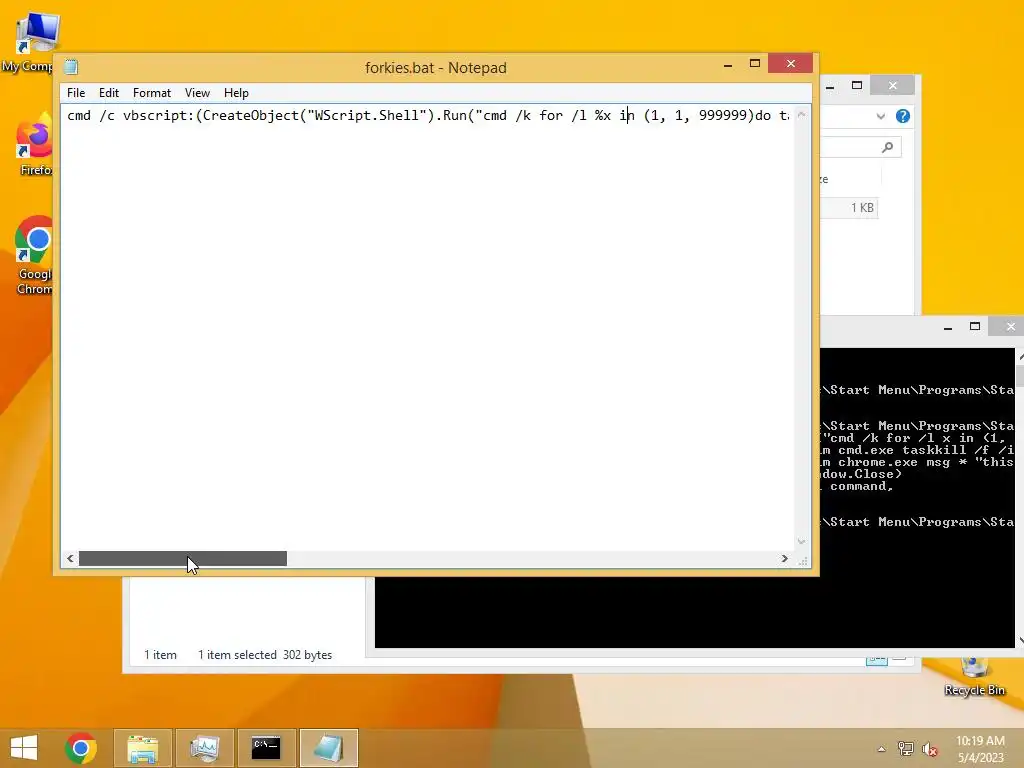This screenshot has width=1024, height=768.
Task: Close the File Explorer window
Action: (x=892, y=86)
